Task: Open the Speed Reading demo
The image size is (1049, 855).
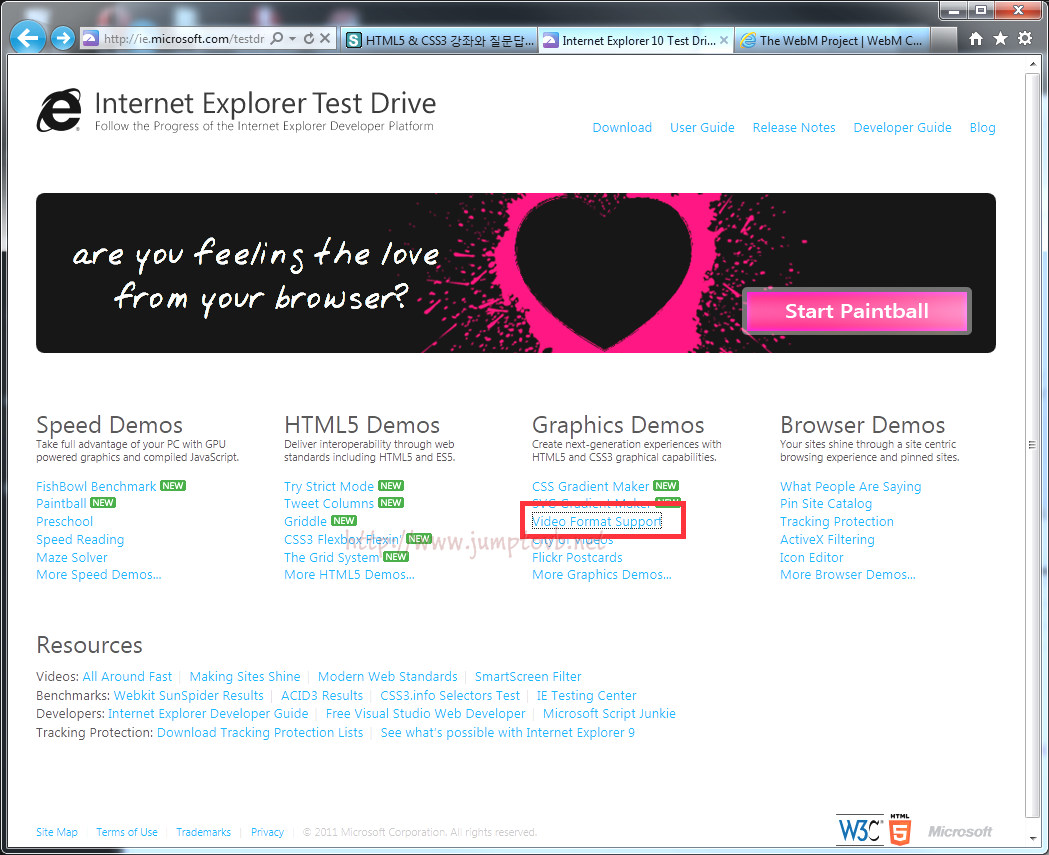Action: coord(80,539)
